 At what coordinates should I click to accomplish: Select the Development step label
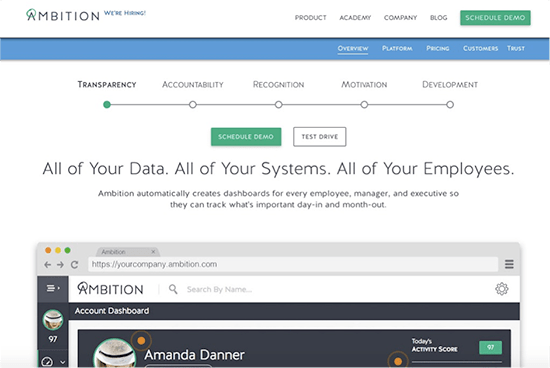coord(450,85)
